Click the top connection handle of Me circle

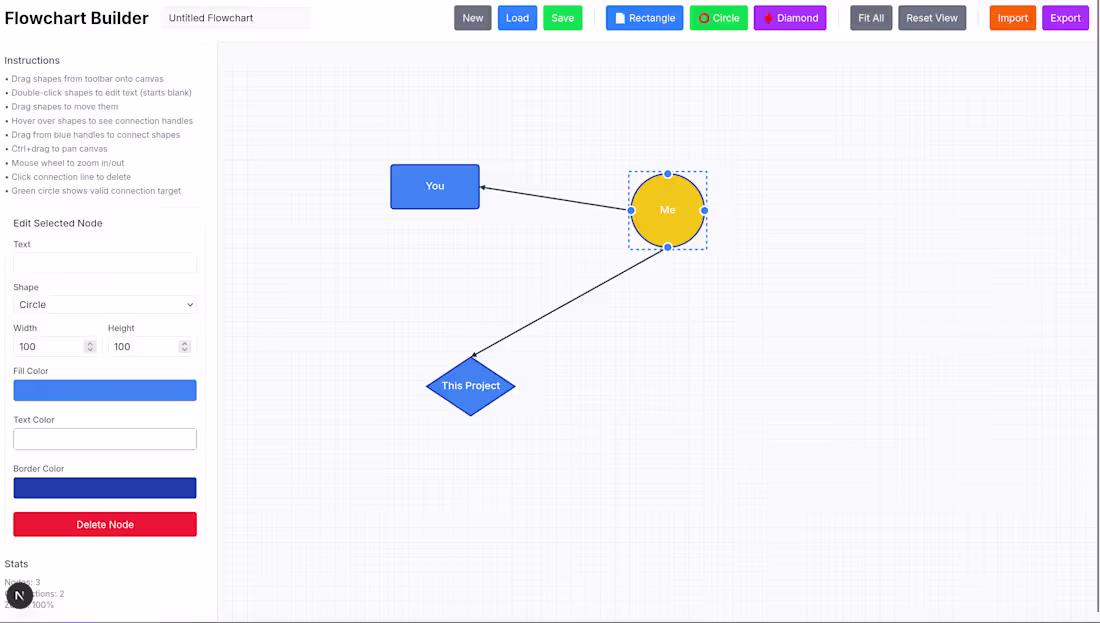coord(667,174)
